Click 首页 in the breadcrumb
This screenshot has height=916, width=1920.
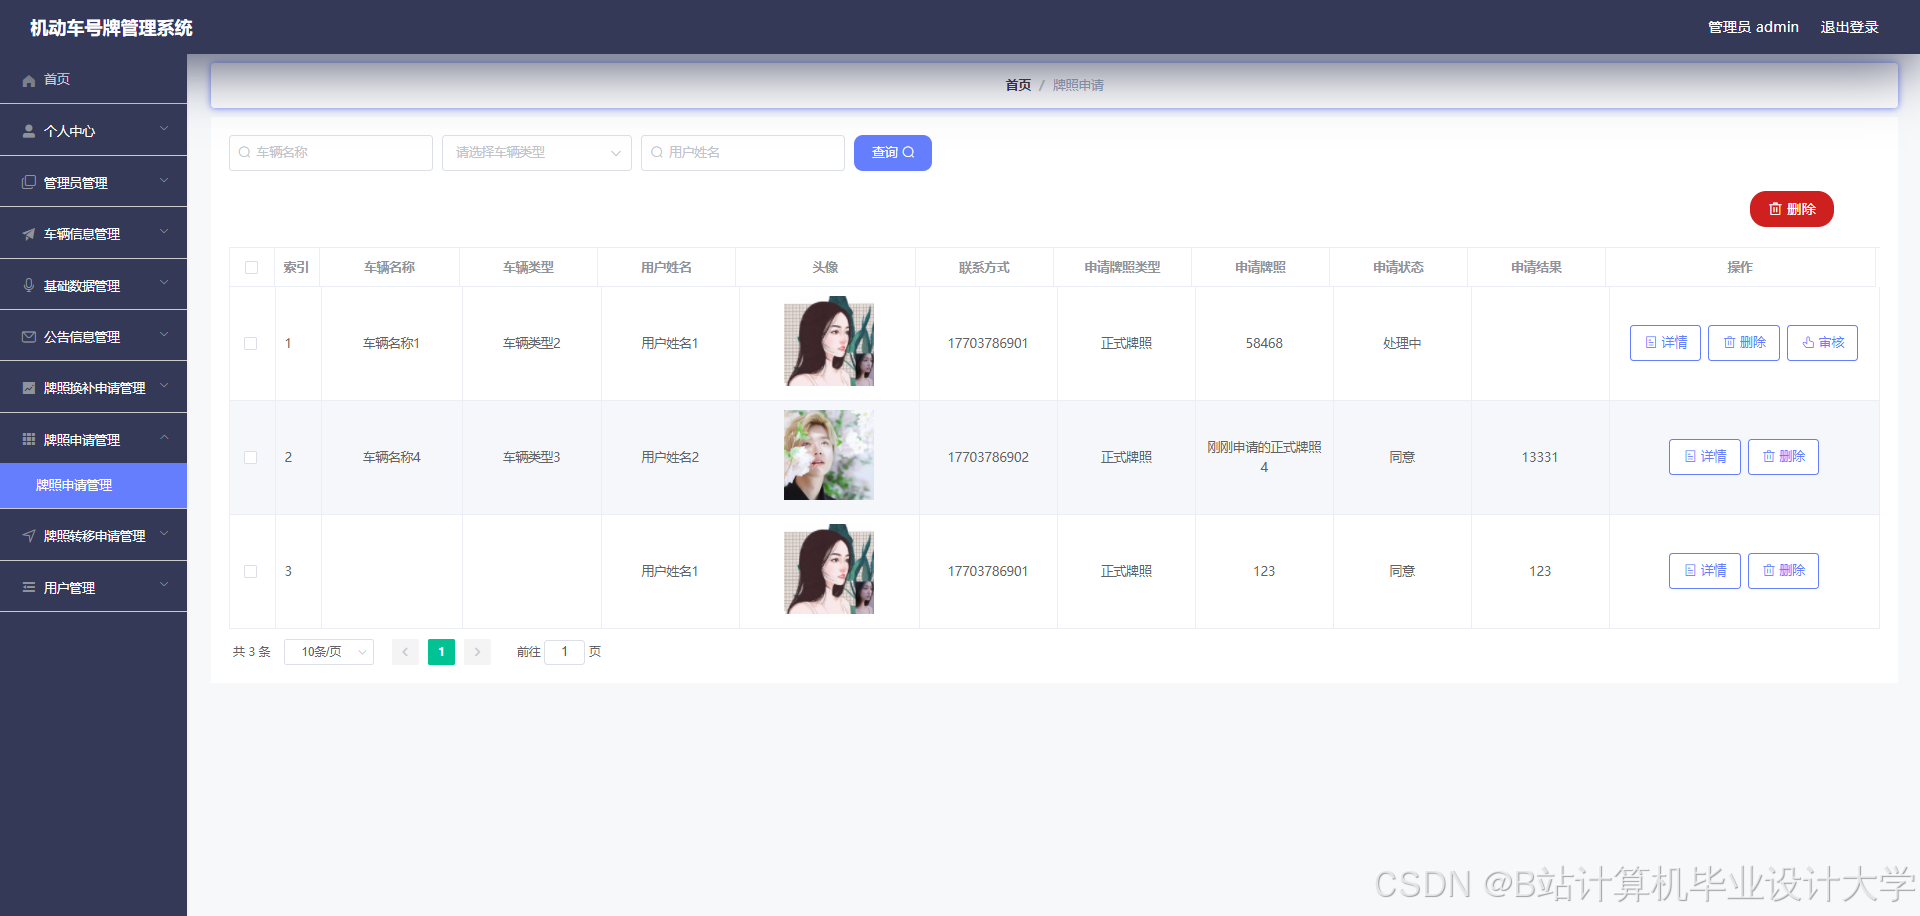coord(1018,85)
